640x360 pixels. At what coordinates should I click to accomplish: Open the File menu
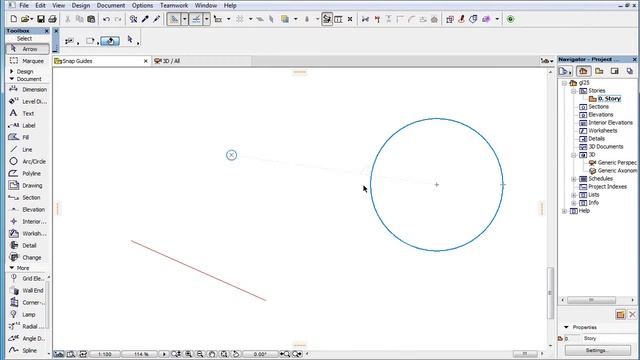[x=24, y=5]
